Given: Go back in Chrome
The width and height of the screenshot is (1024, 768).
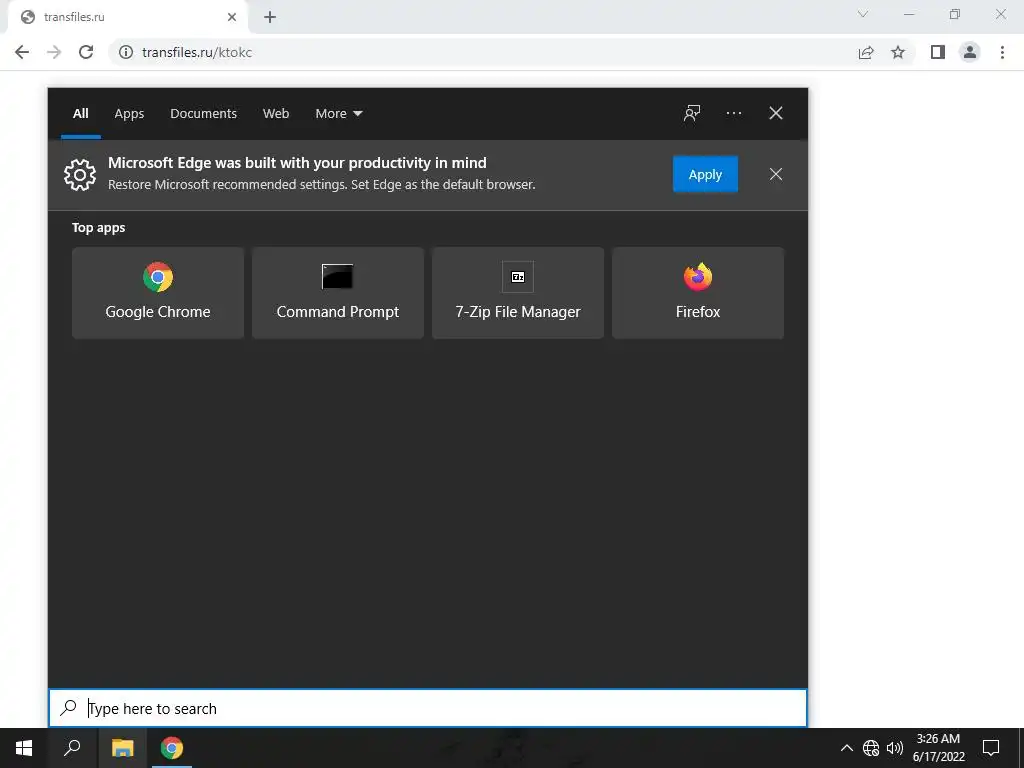Looking at the screenshot, I should coord(22,52).
